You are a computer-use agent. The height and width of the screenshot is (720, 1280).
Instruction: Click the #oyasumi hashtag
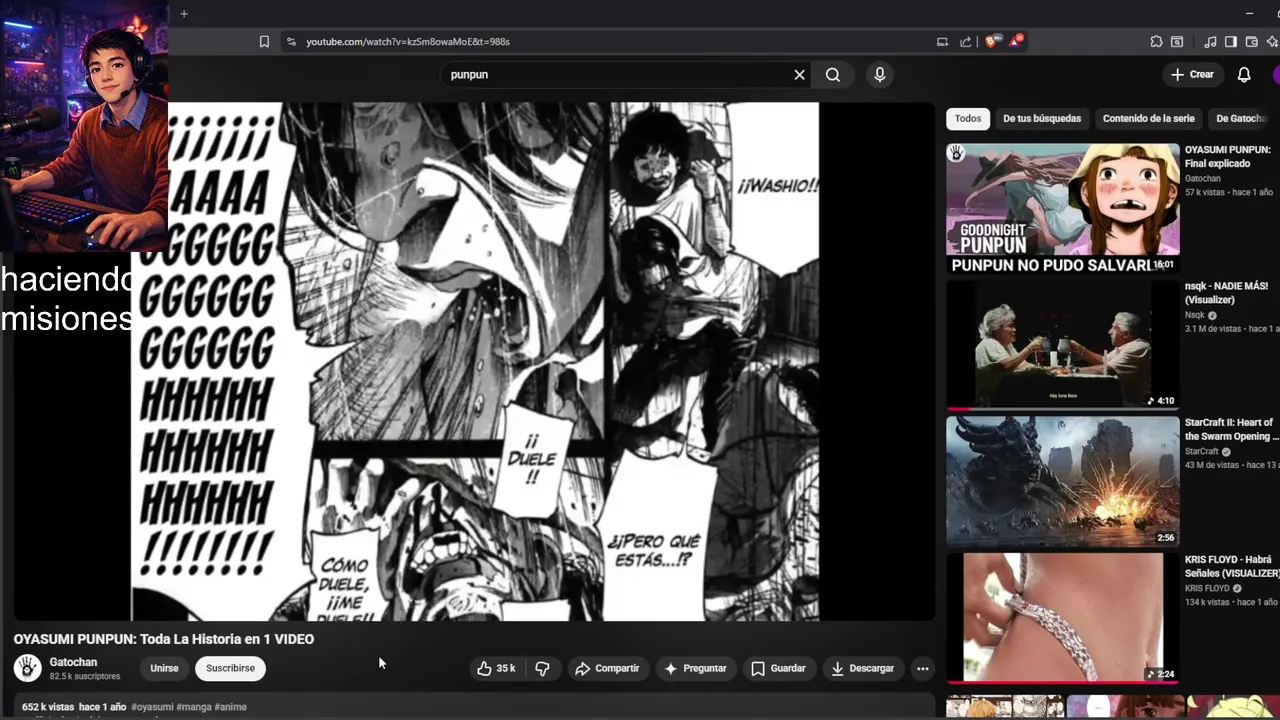point(152,707)
